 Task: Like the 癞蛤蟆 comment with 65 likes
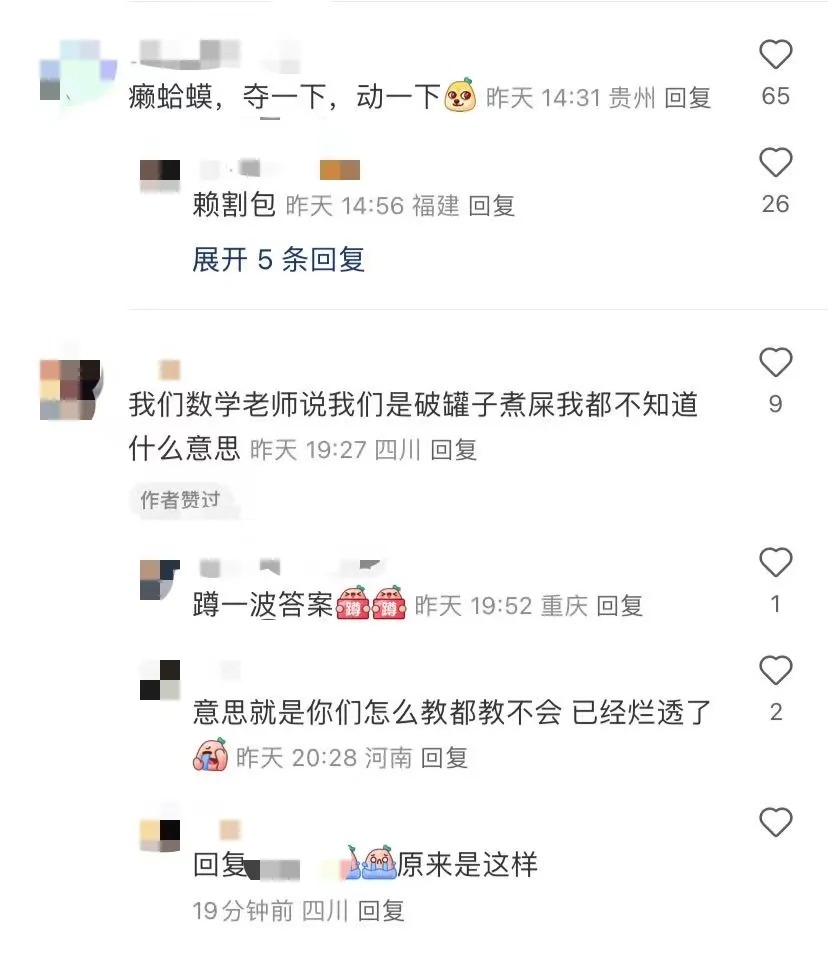pyautogui.click(x=776, y=54)
